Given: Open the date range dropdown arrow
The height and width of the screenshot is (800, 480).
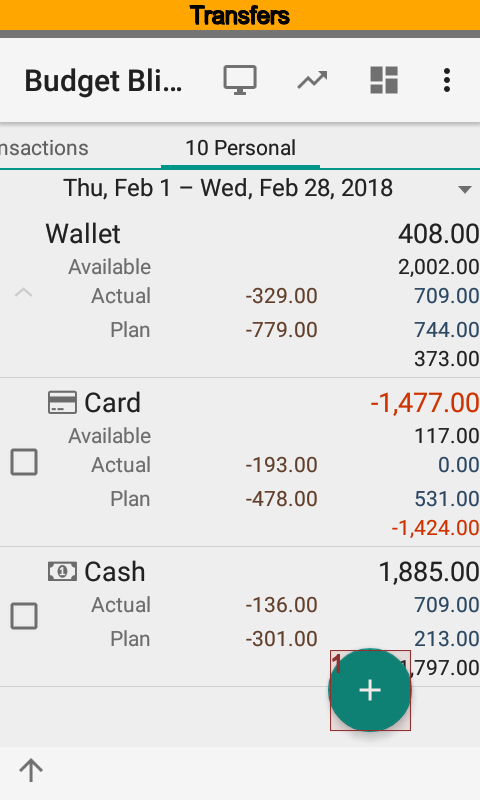Looking at the screenshot, I should (x=465, y=190).
